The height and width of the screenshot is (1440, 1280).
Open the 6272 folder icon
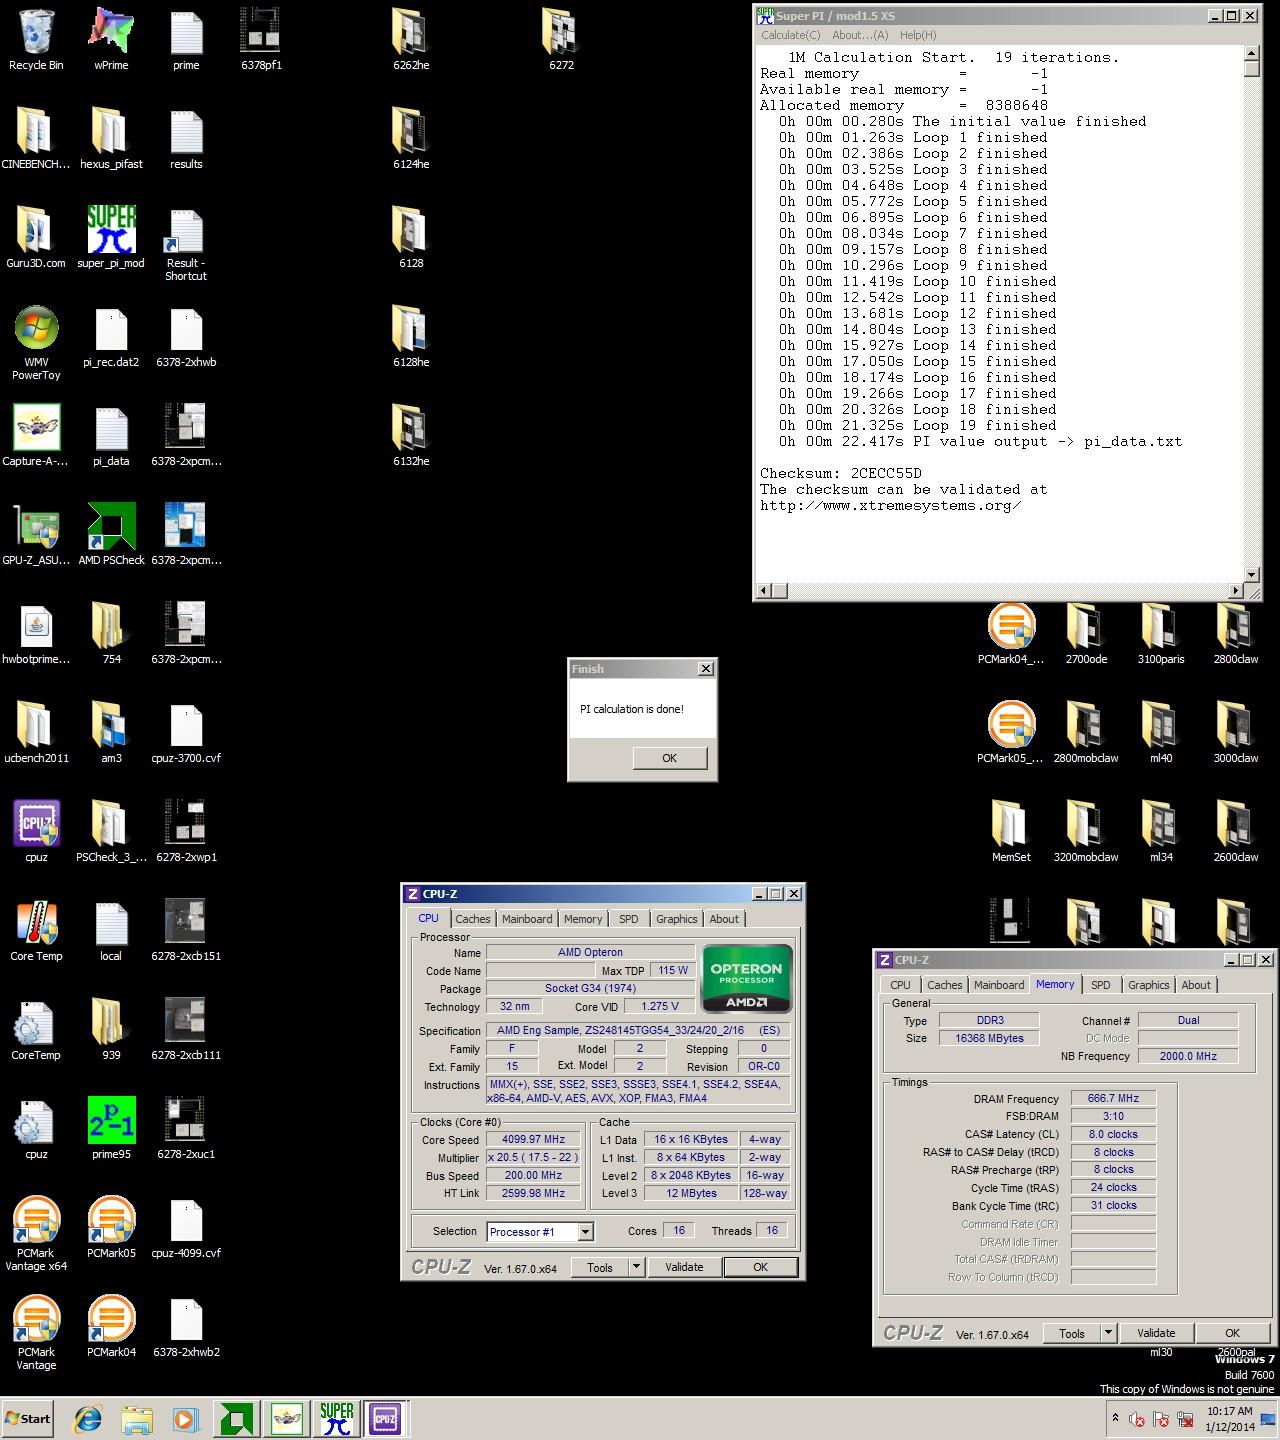561,40
